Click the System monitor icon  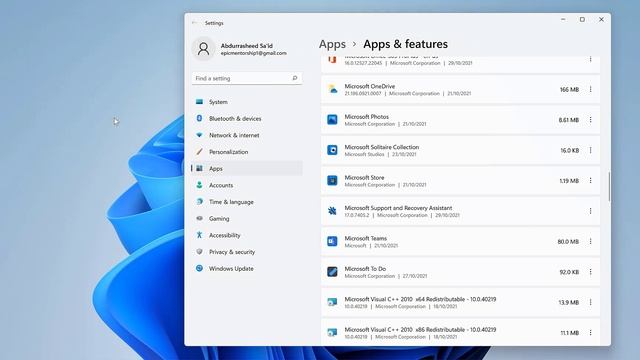pyautogui.click(x=199, y=102)
